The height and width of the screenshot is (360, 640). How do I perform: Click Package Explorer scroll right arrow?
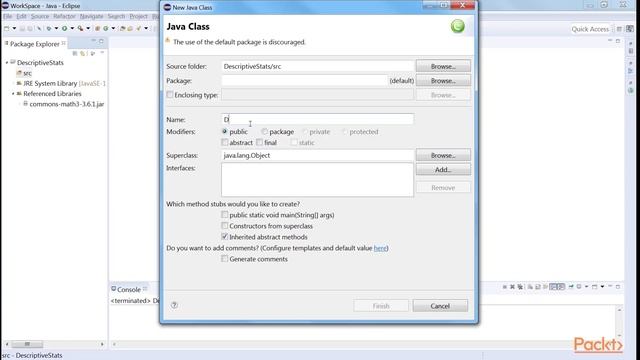[x=102, y=344]
